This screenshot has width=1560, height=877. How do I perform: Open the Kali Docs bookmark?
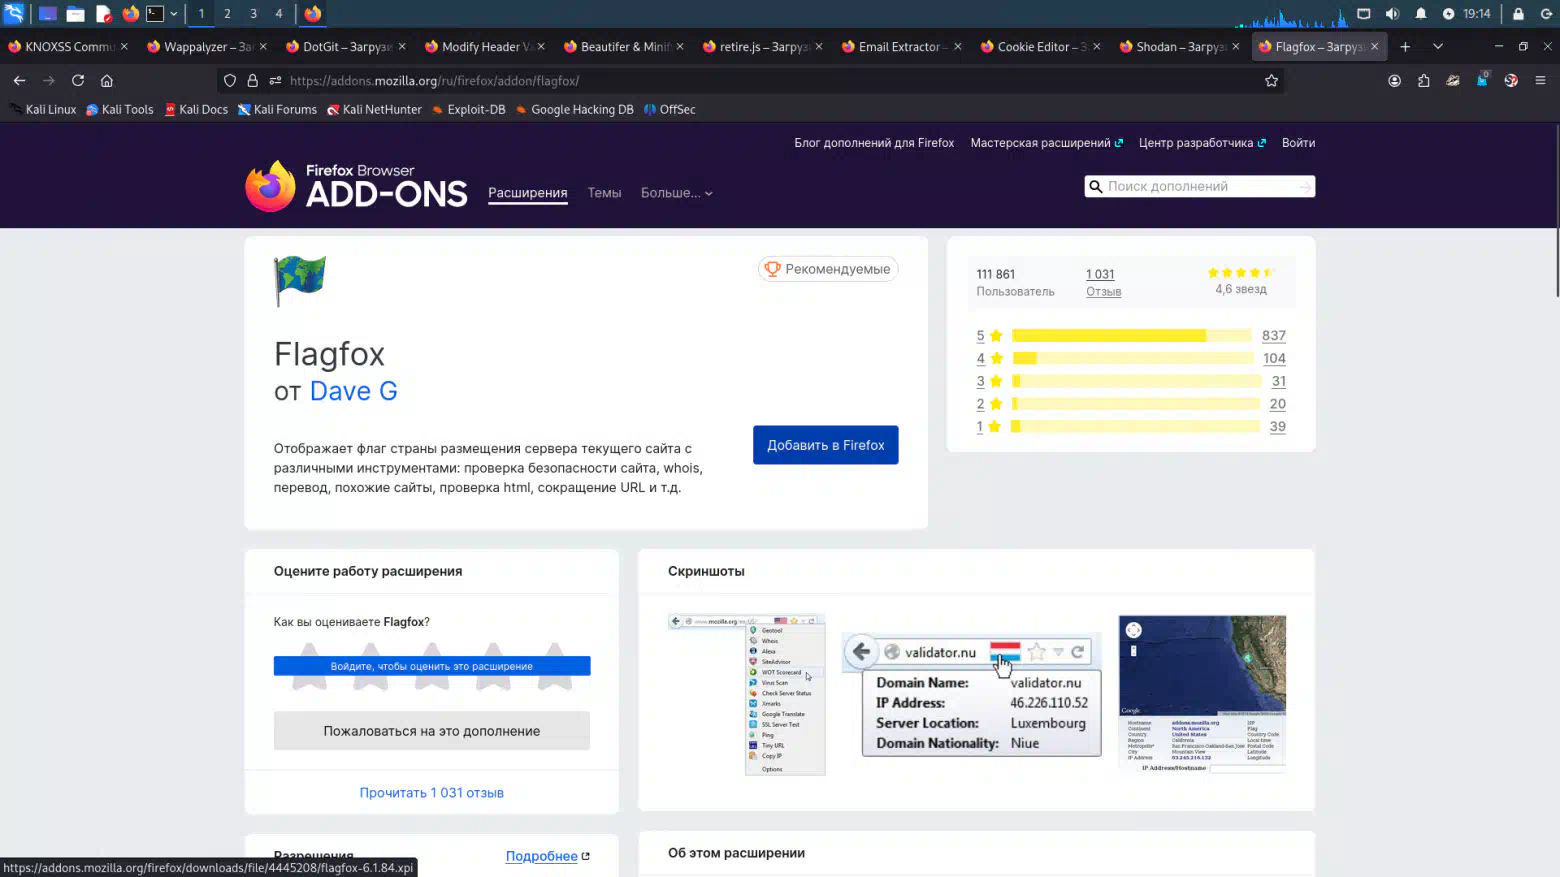pos(196,110)
